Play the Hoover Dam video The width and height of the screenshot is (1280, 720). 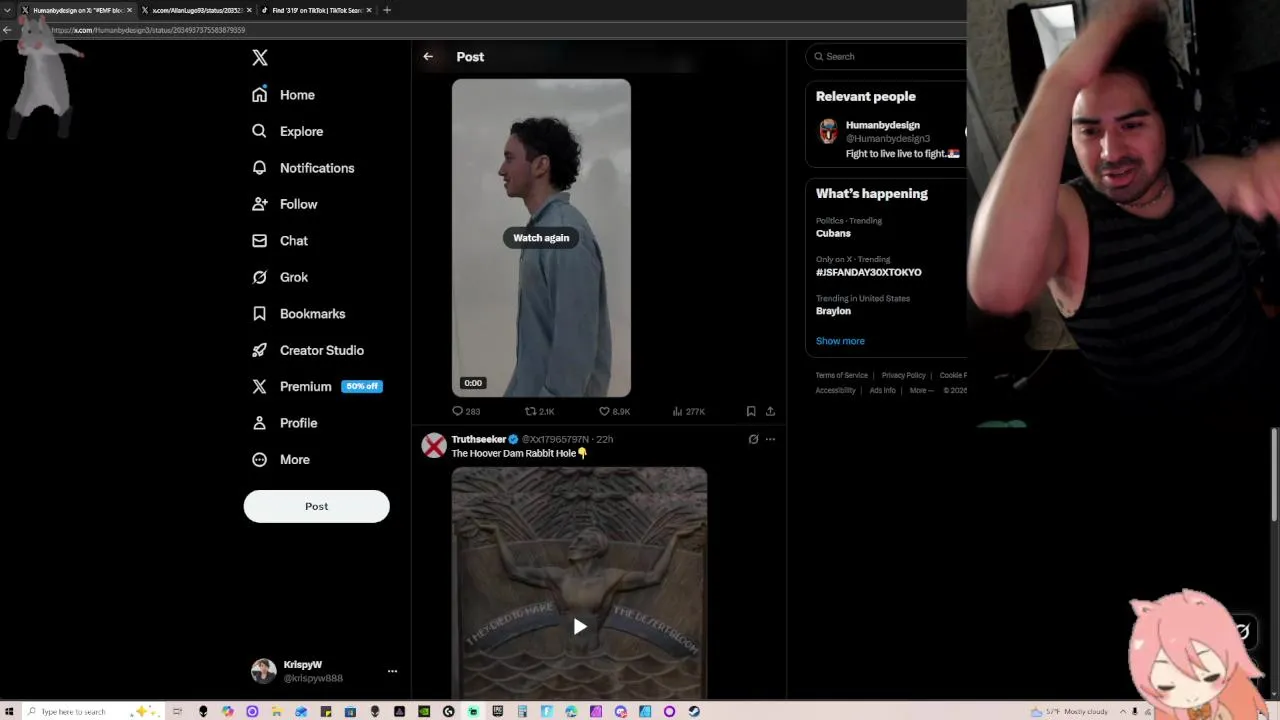[580, 627]
